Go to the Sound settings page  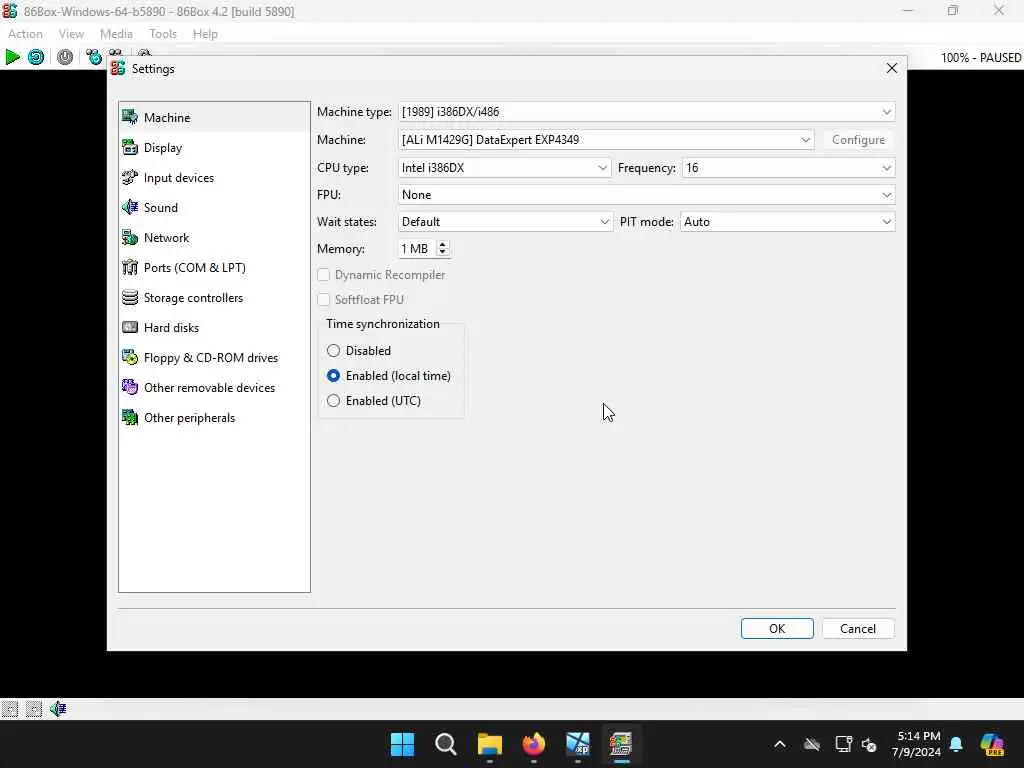[214, 208]
